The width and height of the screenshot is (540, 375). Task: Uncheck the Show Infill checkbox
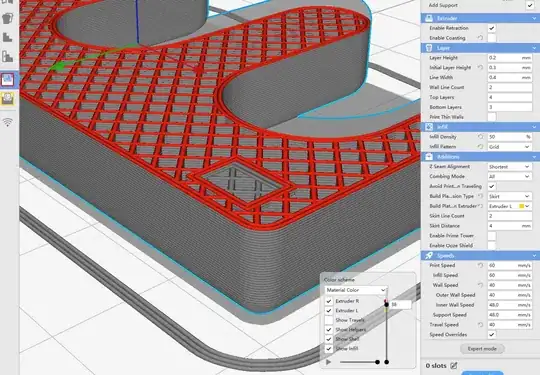click(329, 349)
